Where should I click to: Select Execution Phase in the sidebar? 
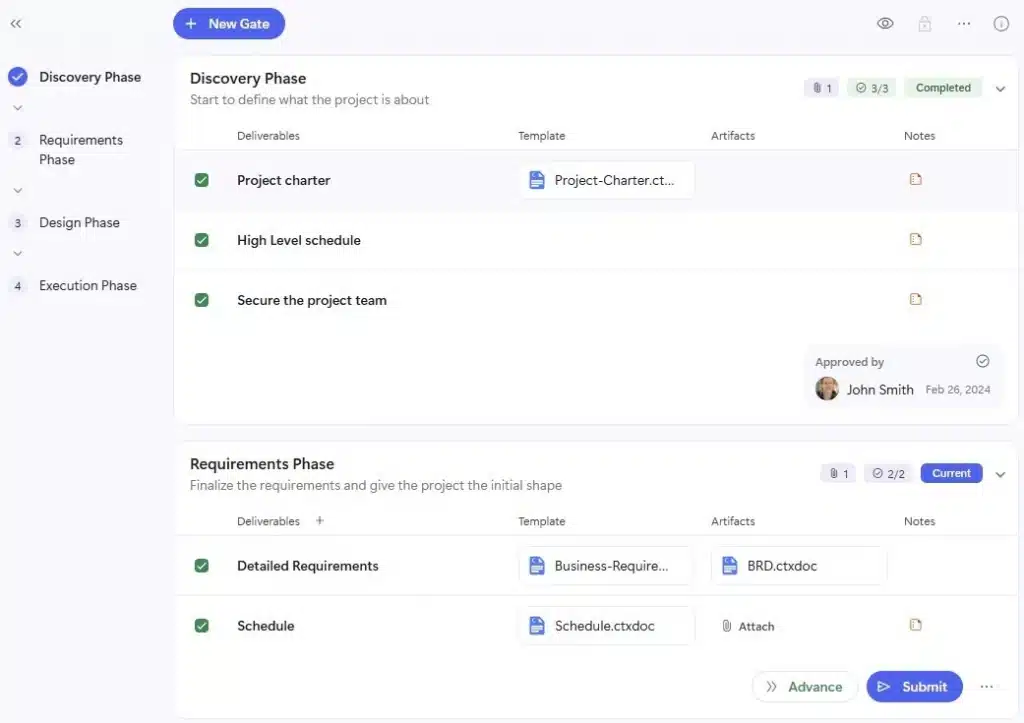coord(87,286)
